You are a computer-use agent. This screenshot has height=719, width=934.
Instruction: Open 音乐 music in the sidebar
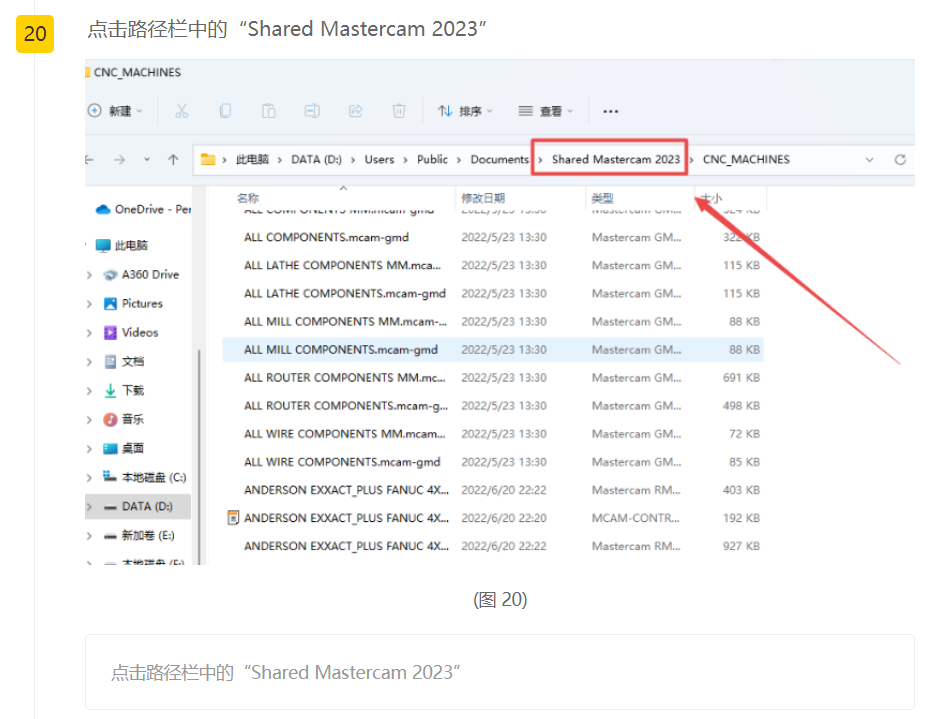[x=124, y=419]
